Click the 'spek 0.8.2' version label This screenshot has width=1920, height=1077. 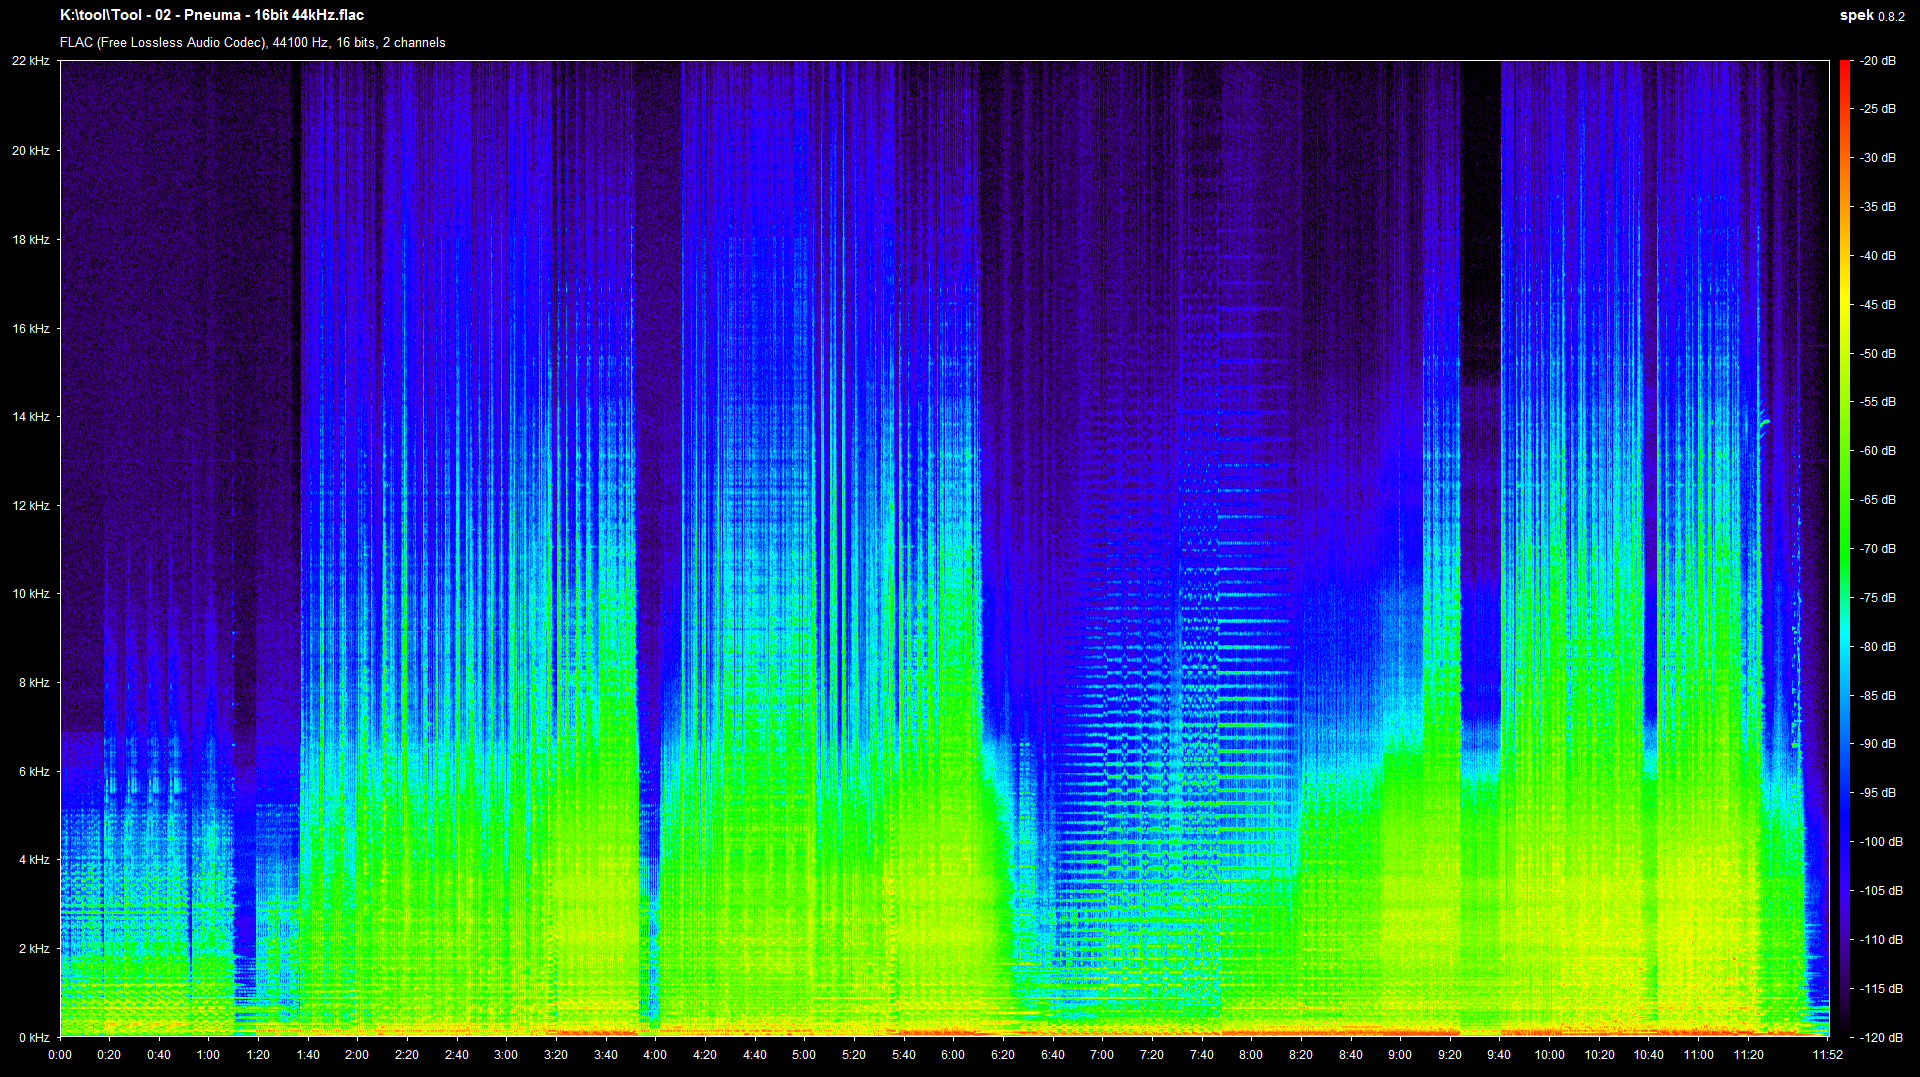1872,16
